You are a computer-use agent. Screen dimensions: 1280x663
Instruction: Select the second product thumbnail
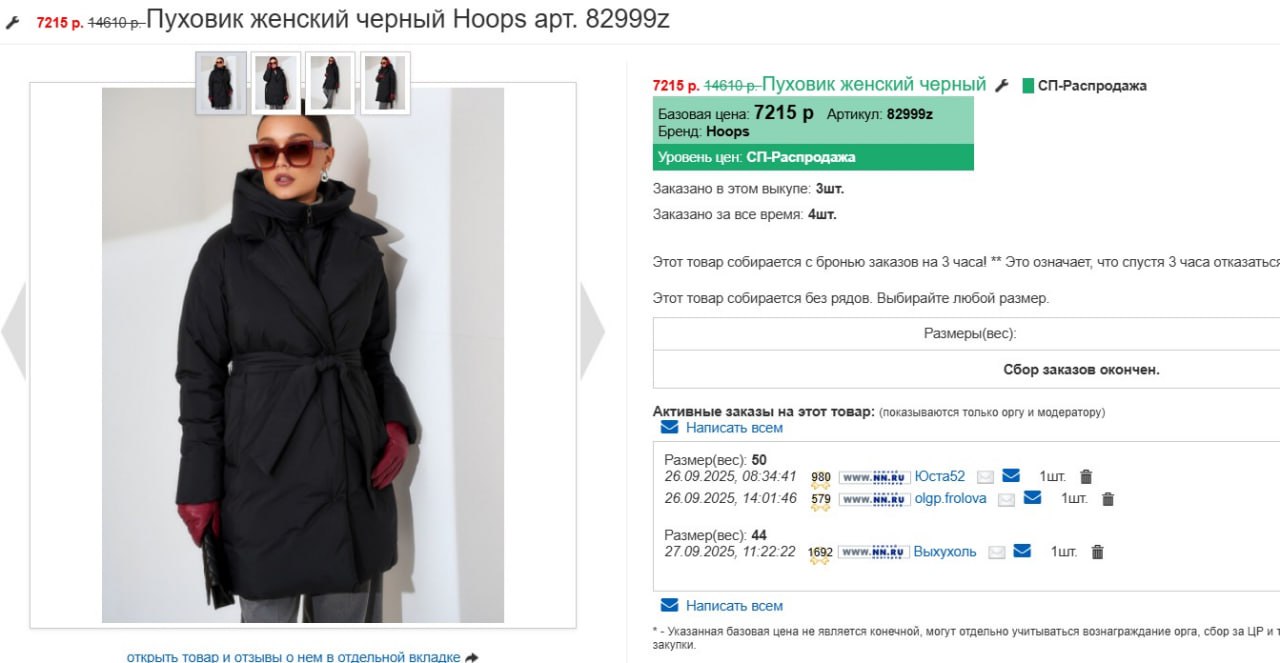276,82
